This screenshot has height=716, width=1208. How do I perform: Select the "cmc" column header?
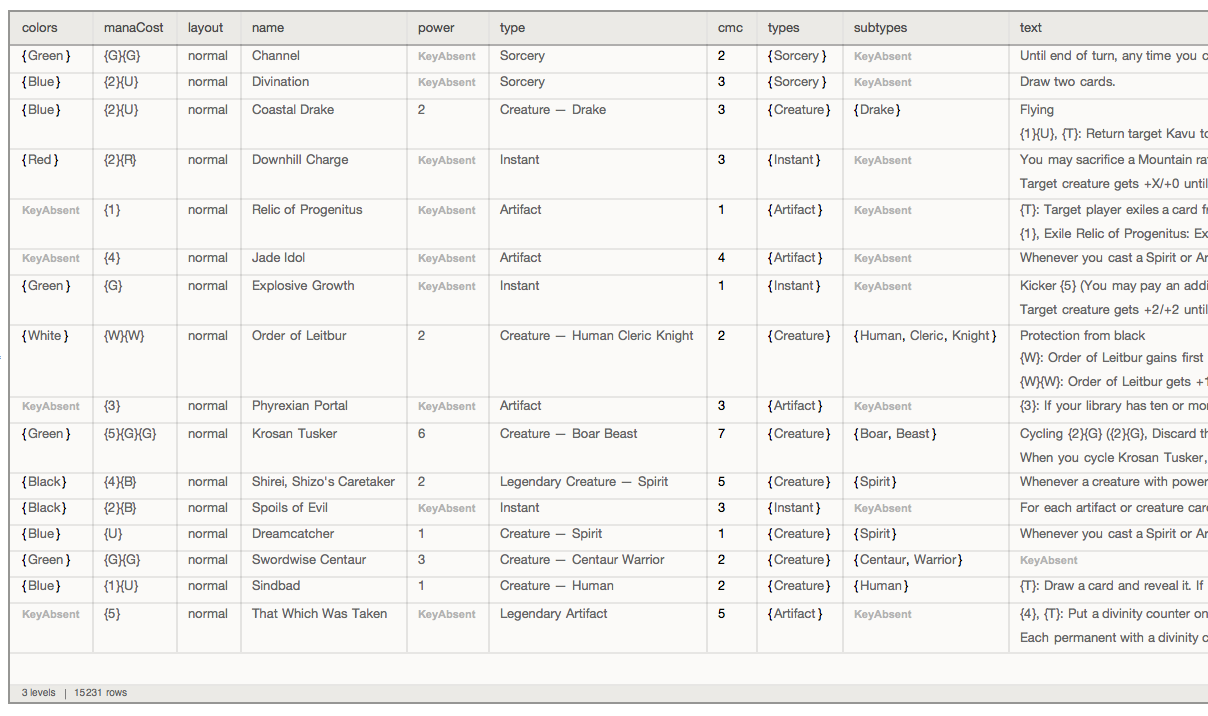tap(730, 28)
